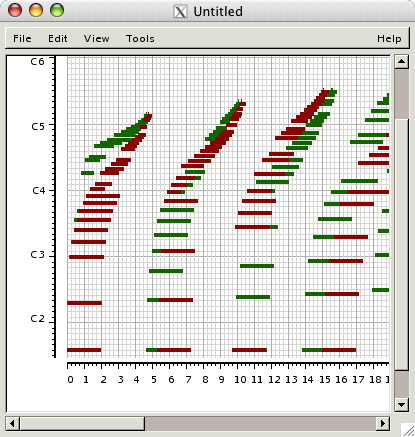Click the C4 pitch label
The width and height of the screenshot is (415, 437).
tap(38, 191)
